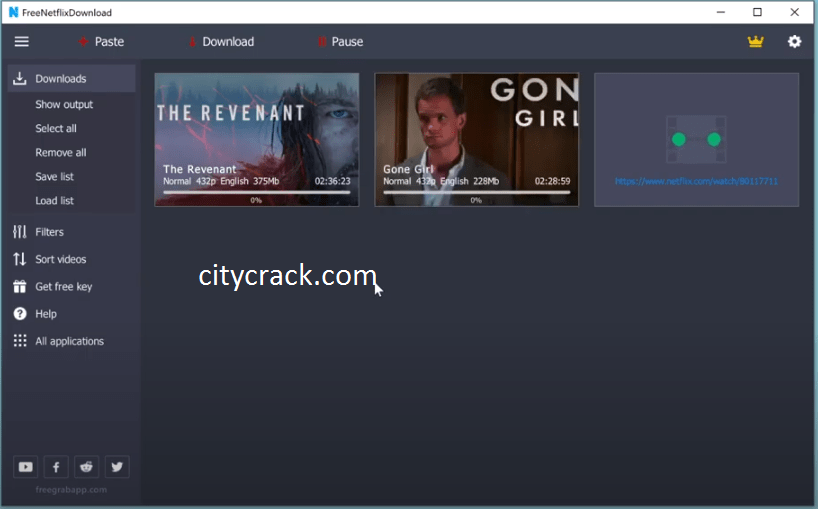Open settings gear icon
The image size is (818, 509).
(794, 41)
